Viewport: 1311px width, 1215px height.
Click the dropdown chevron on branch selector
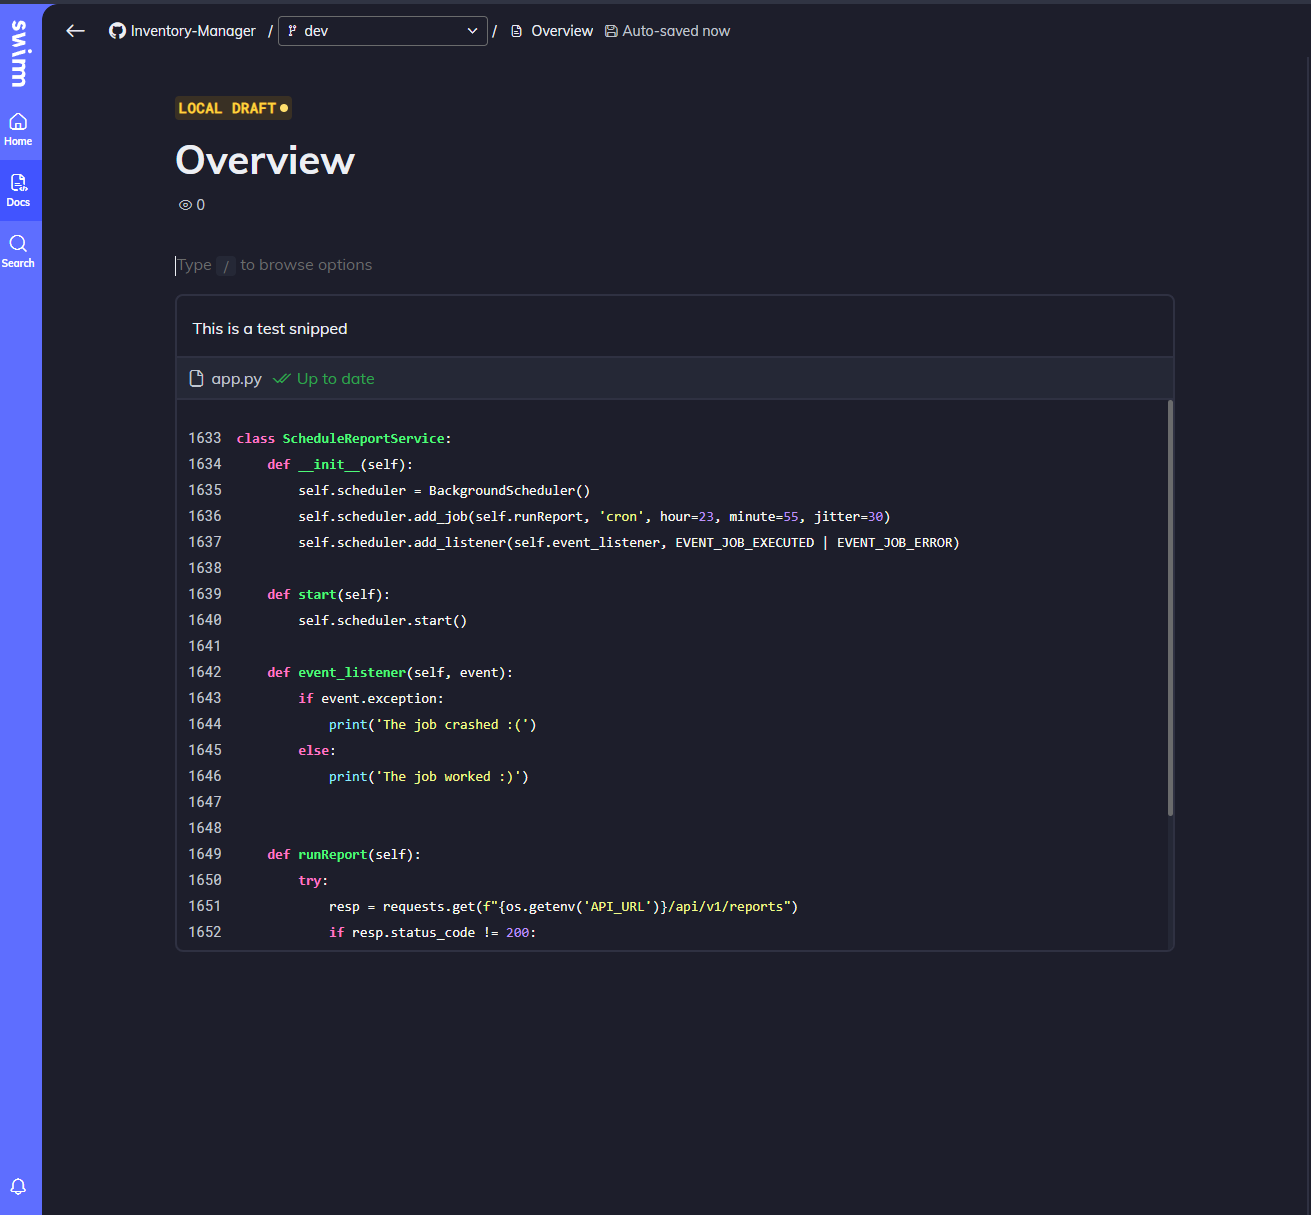pos(472,31)
